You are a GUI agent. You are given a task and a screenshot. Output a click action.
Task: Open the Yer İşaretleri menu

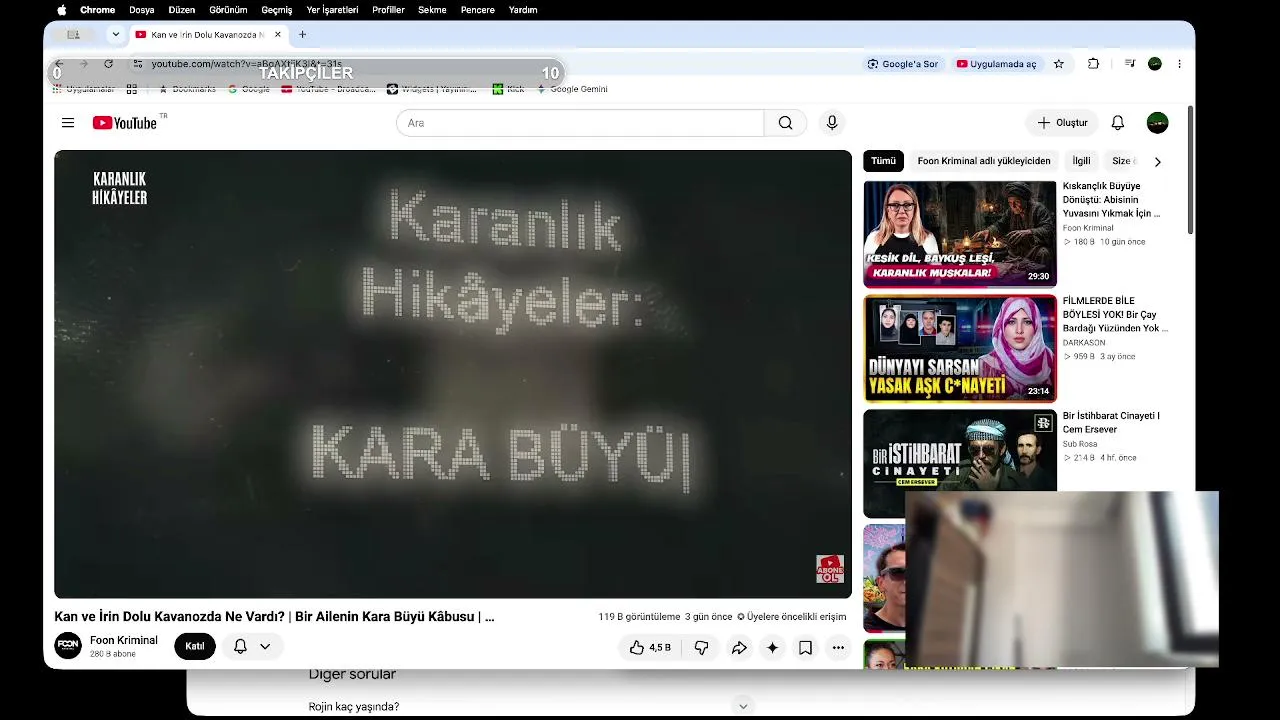point(332,10)
